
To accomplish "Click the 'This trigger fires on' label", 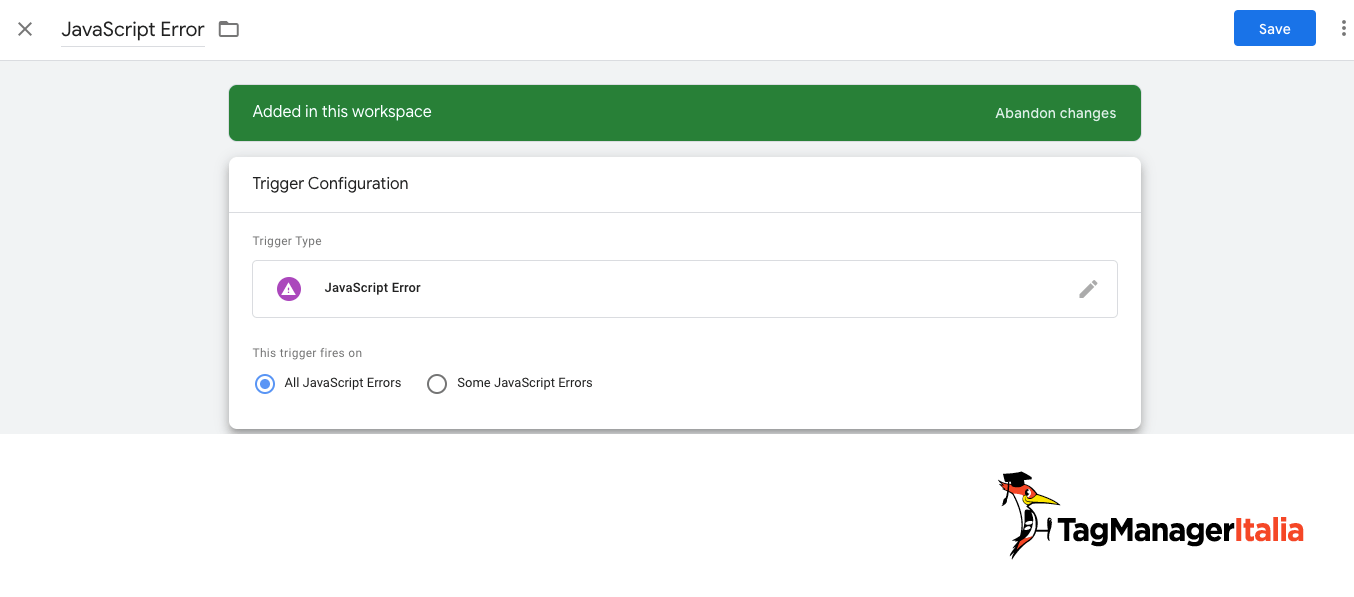I will click(307, 353).
